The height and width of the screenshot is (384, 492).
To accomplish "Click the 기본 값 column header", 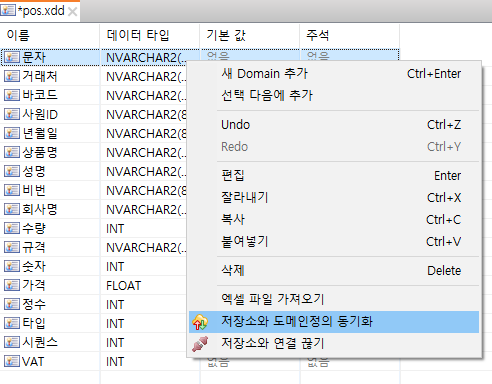I will [x=250, y=35].
